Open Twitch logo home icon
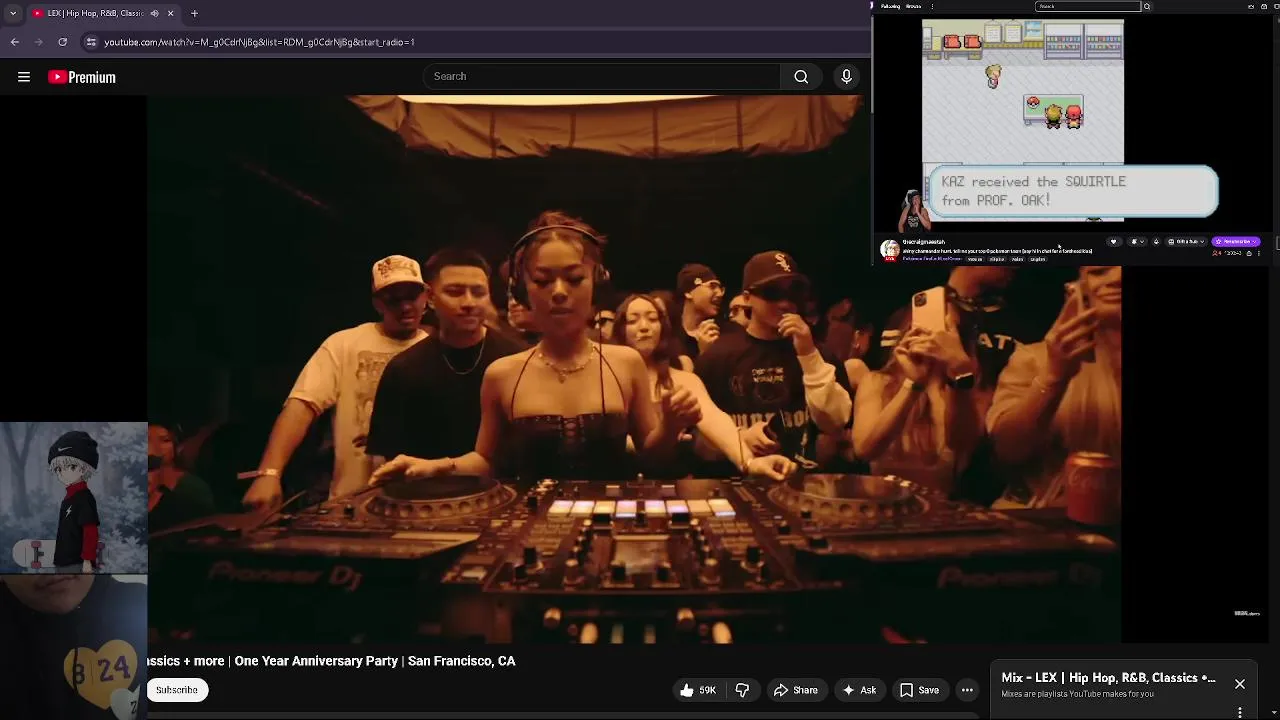This screenshot has height=720, width=1280. point(873,6)
